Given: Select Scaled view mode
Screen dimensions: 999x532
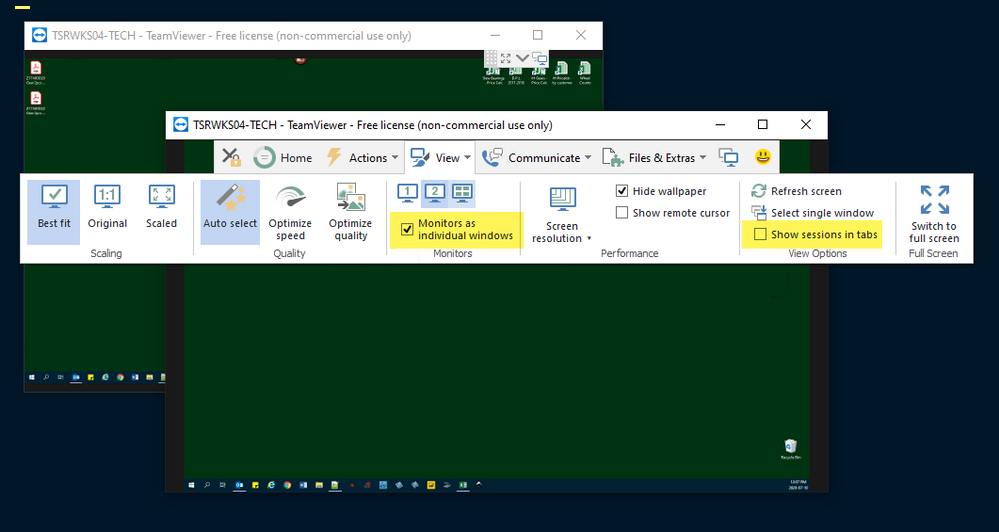Looking at the screenshot, I should [x=161, y=207].
